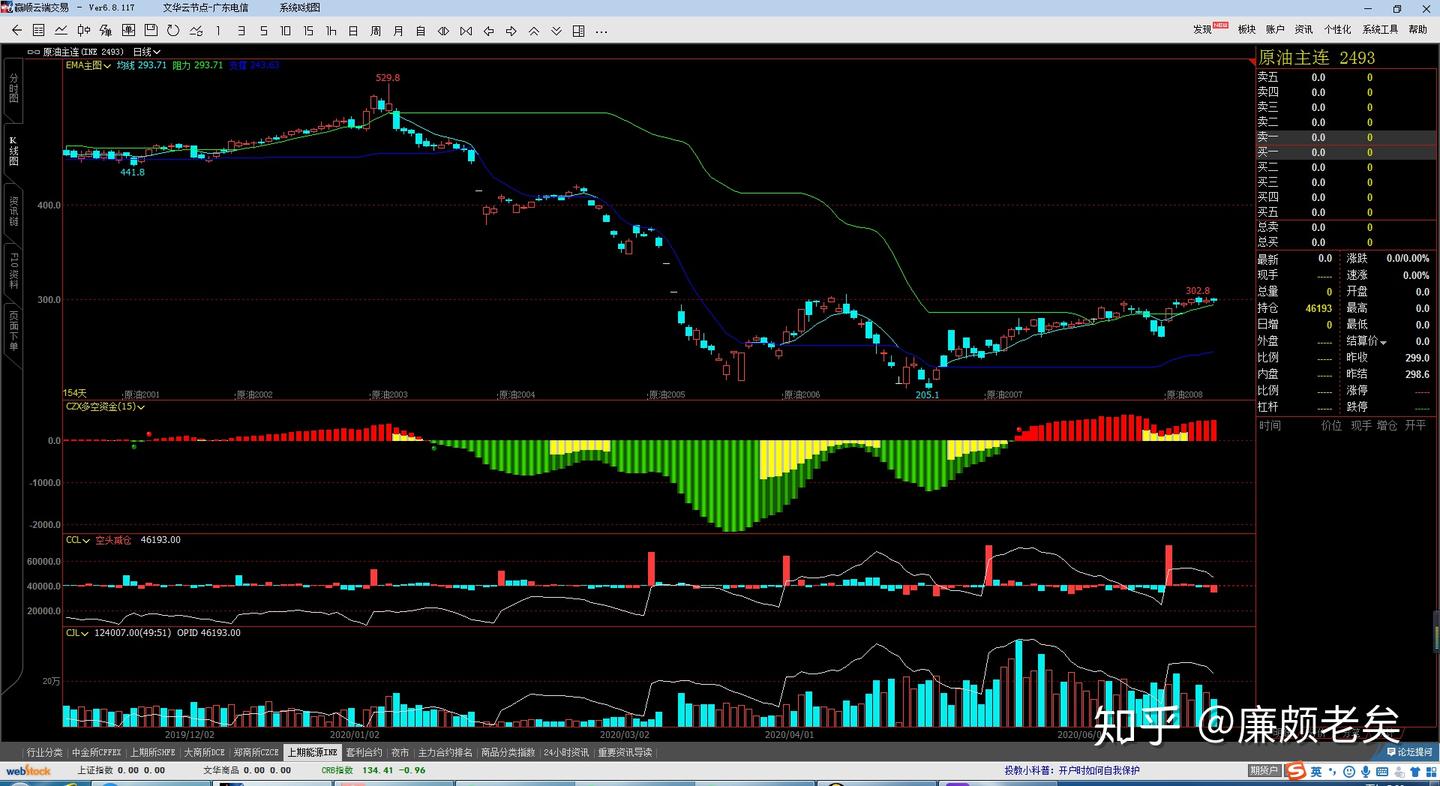Click the 论坛提问 forum button
1440x786 pixels.
(x=1410, y=752)
